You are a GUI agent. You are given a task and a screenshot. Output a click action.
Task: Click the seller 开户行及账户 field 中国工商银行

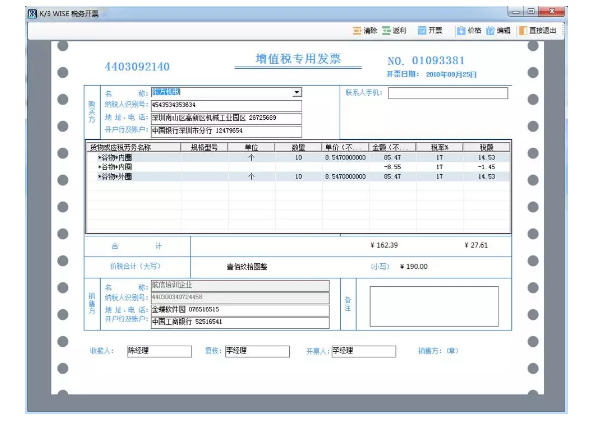(240, 322)
